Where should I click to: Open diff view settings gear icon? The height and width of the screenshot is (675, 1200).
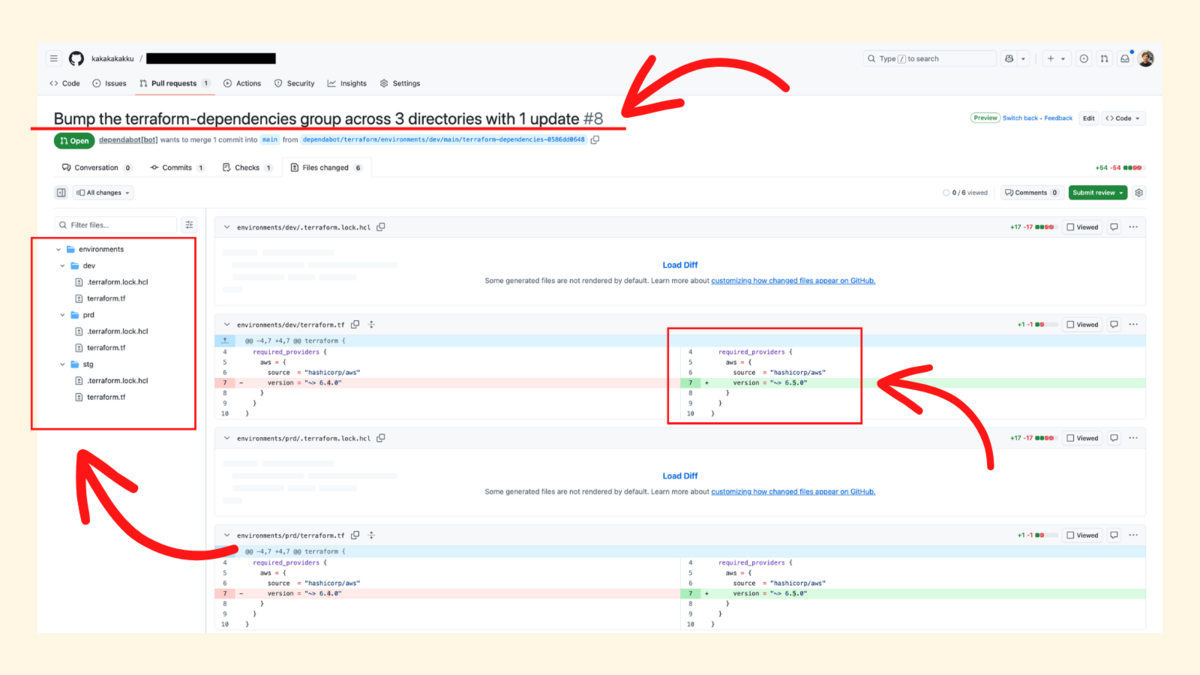pyautogui.click(x=1139, y=193)
